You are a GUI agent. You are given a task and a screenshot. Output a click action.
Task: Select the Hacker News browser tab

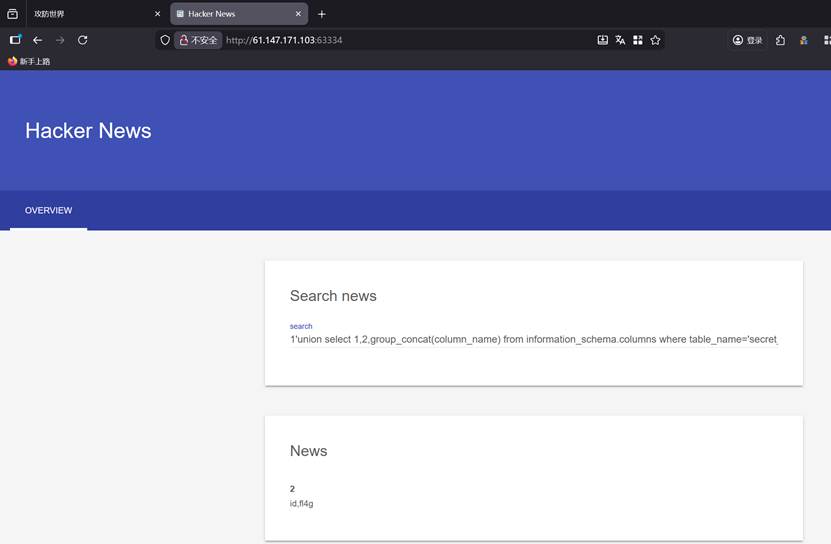coord(239,14)
